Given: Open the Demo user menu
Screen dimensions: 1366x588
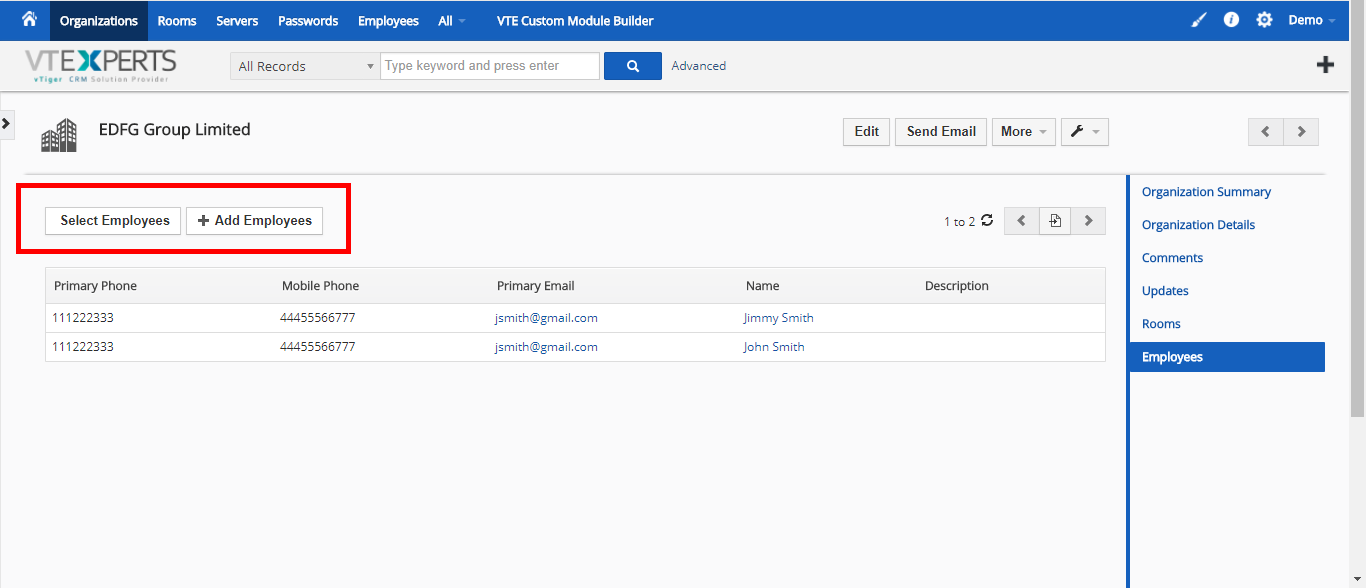Looking at the screenshot, I should pyautogui.click(x=1311, y=20).
